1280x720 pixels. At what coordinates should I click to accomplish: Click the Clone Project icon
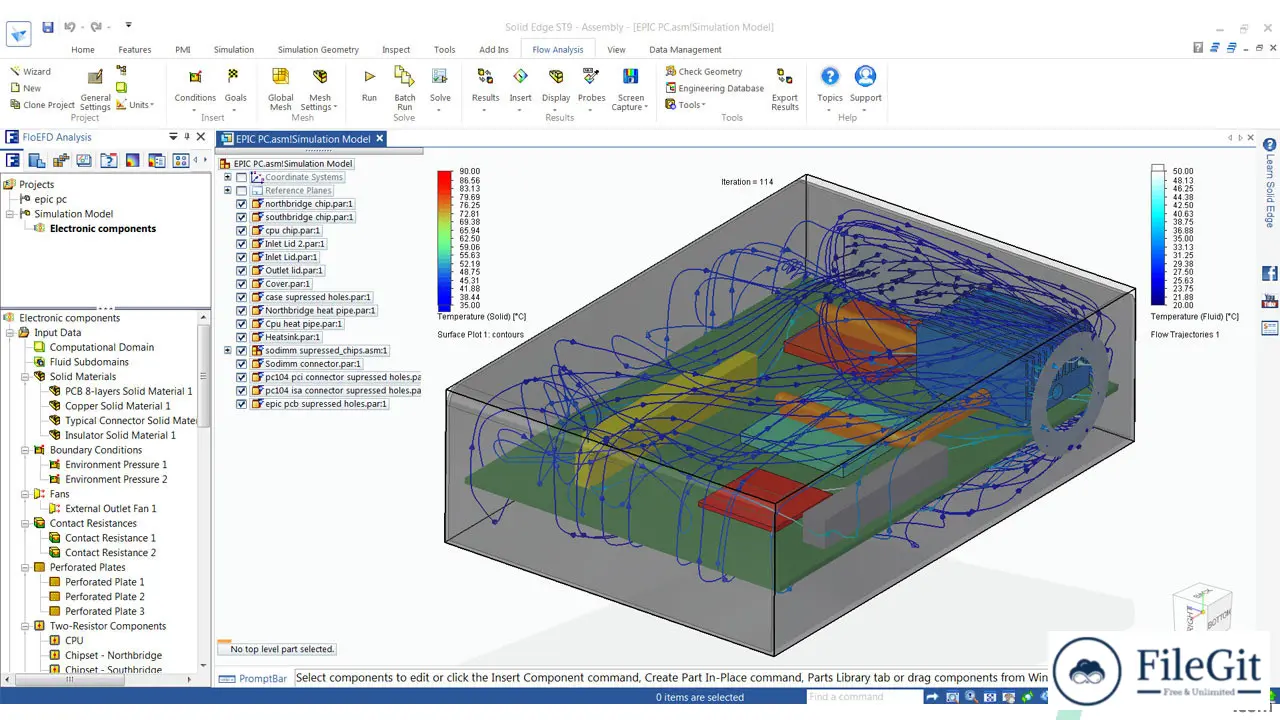pyautogui.click(x=15, y=105)
